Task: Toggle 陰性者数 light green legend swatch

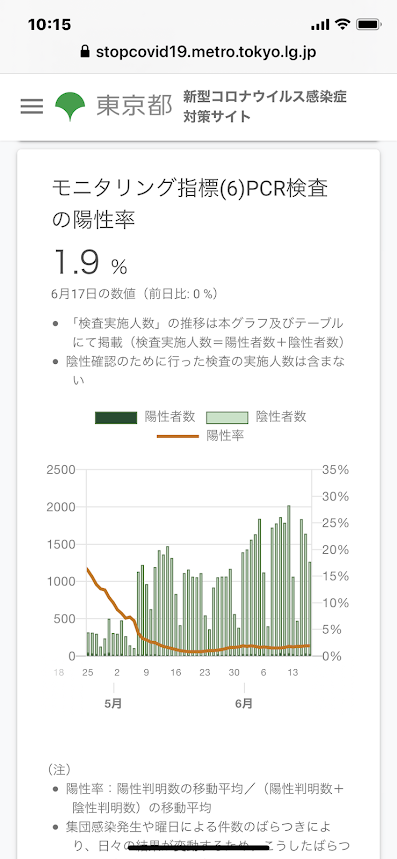Action: pyautogui.click(x=227, y=418)
